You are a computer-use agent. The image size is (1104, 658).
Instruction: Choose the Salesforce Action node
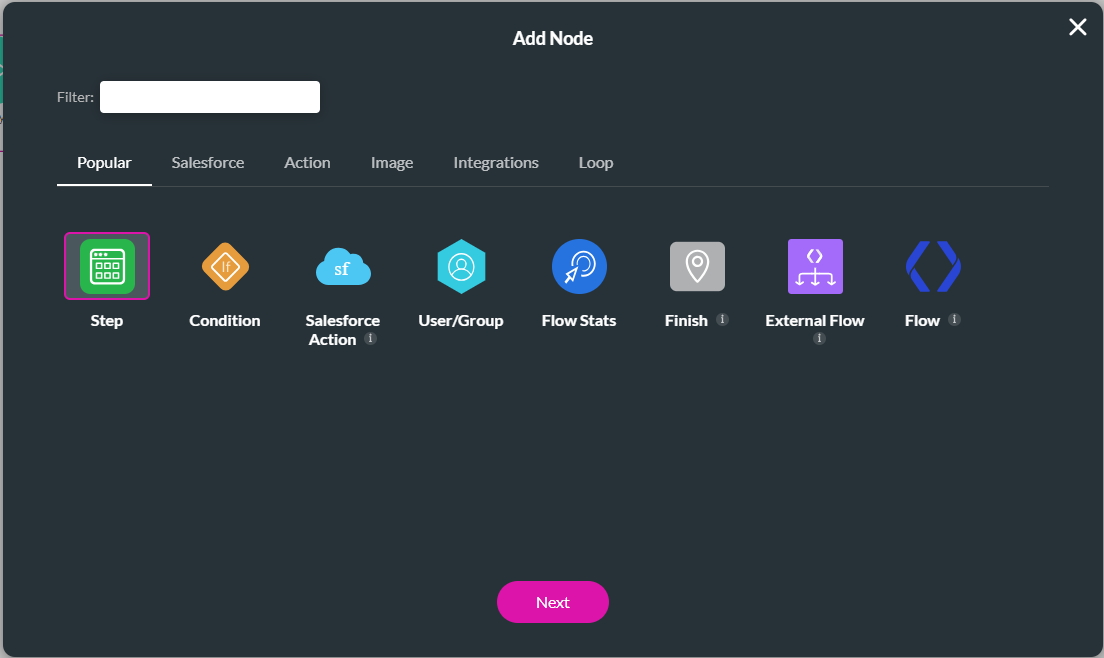[x=343, y=266]
